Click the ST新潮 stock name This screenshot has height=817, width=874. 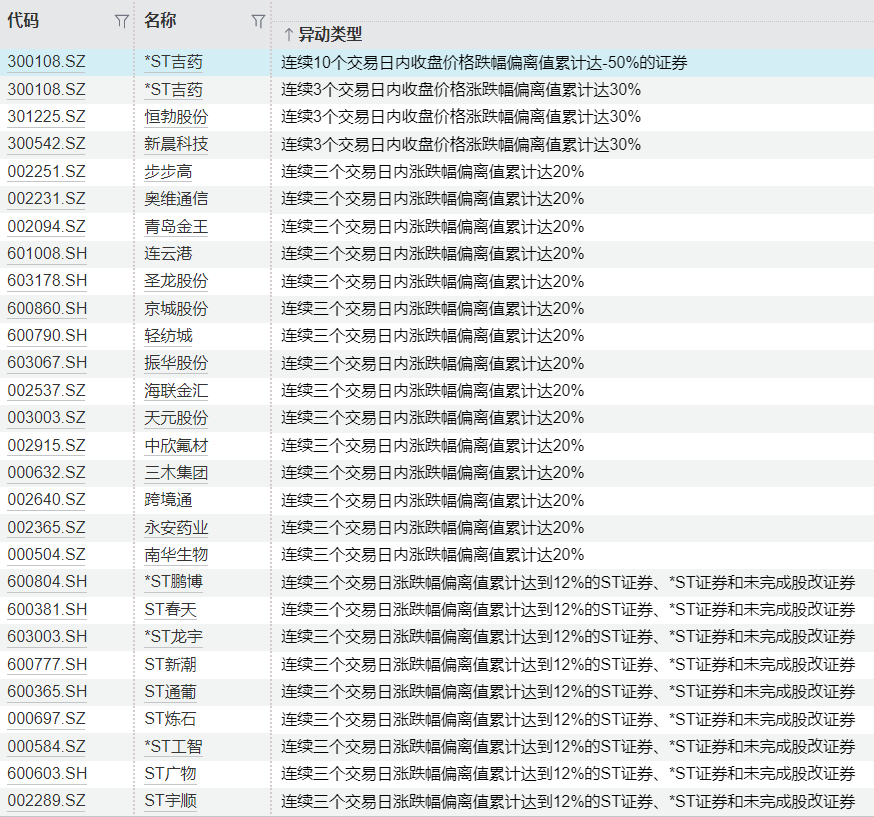coord(171,664)
